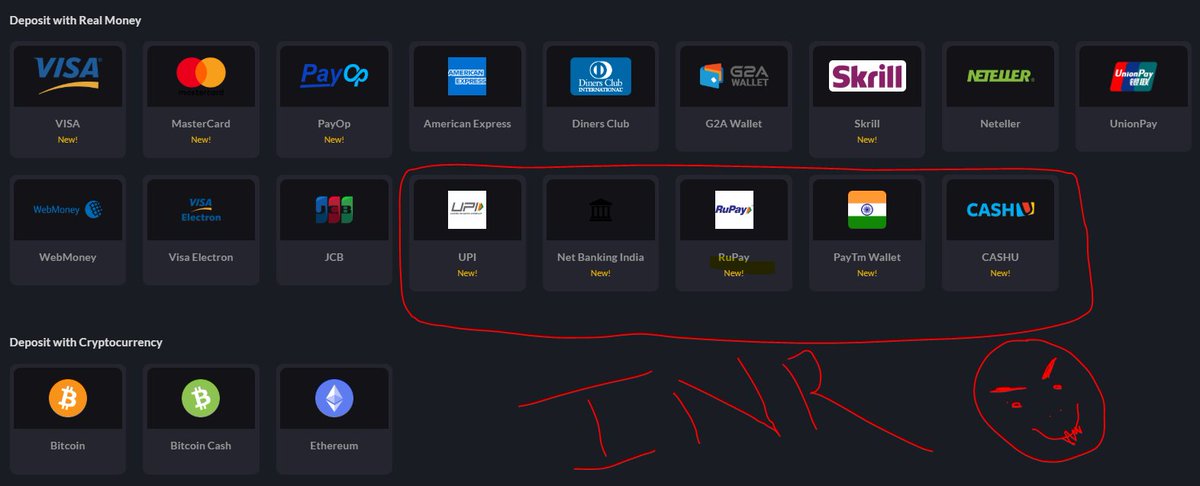Select the American Express logo
This screenshot has height=486, width=1200.
click(467, 76)
